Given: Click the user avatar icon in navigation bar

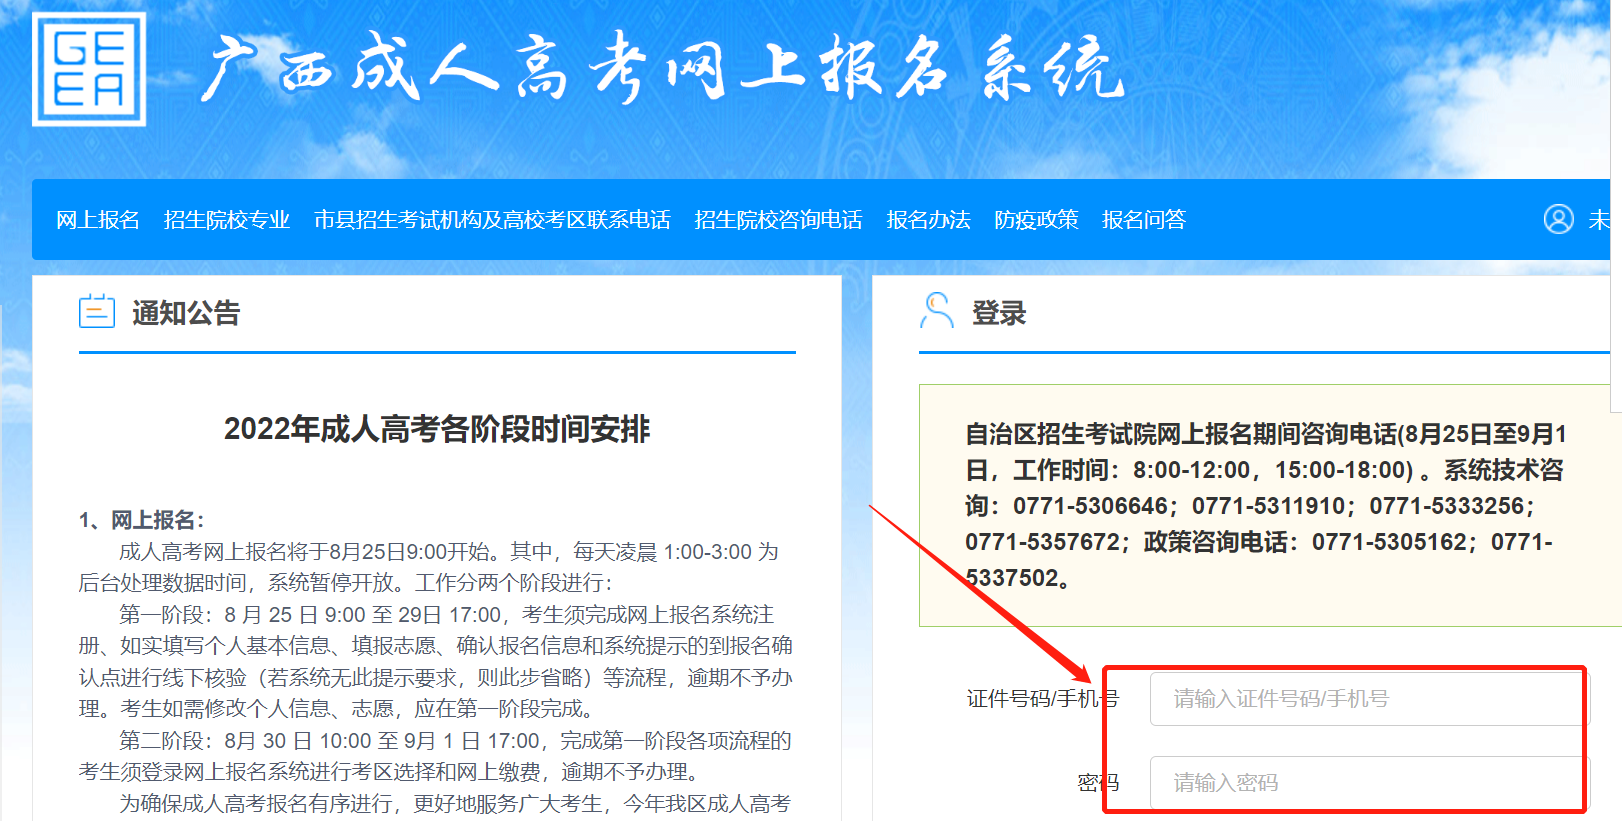Looking at the screenshot, I should 1558,219.
